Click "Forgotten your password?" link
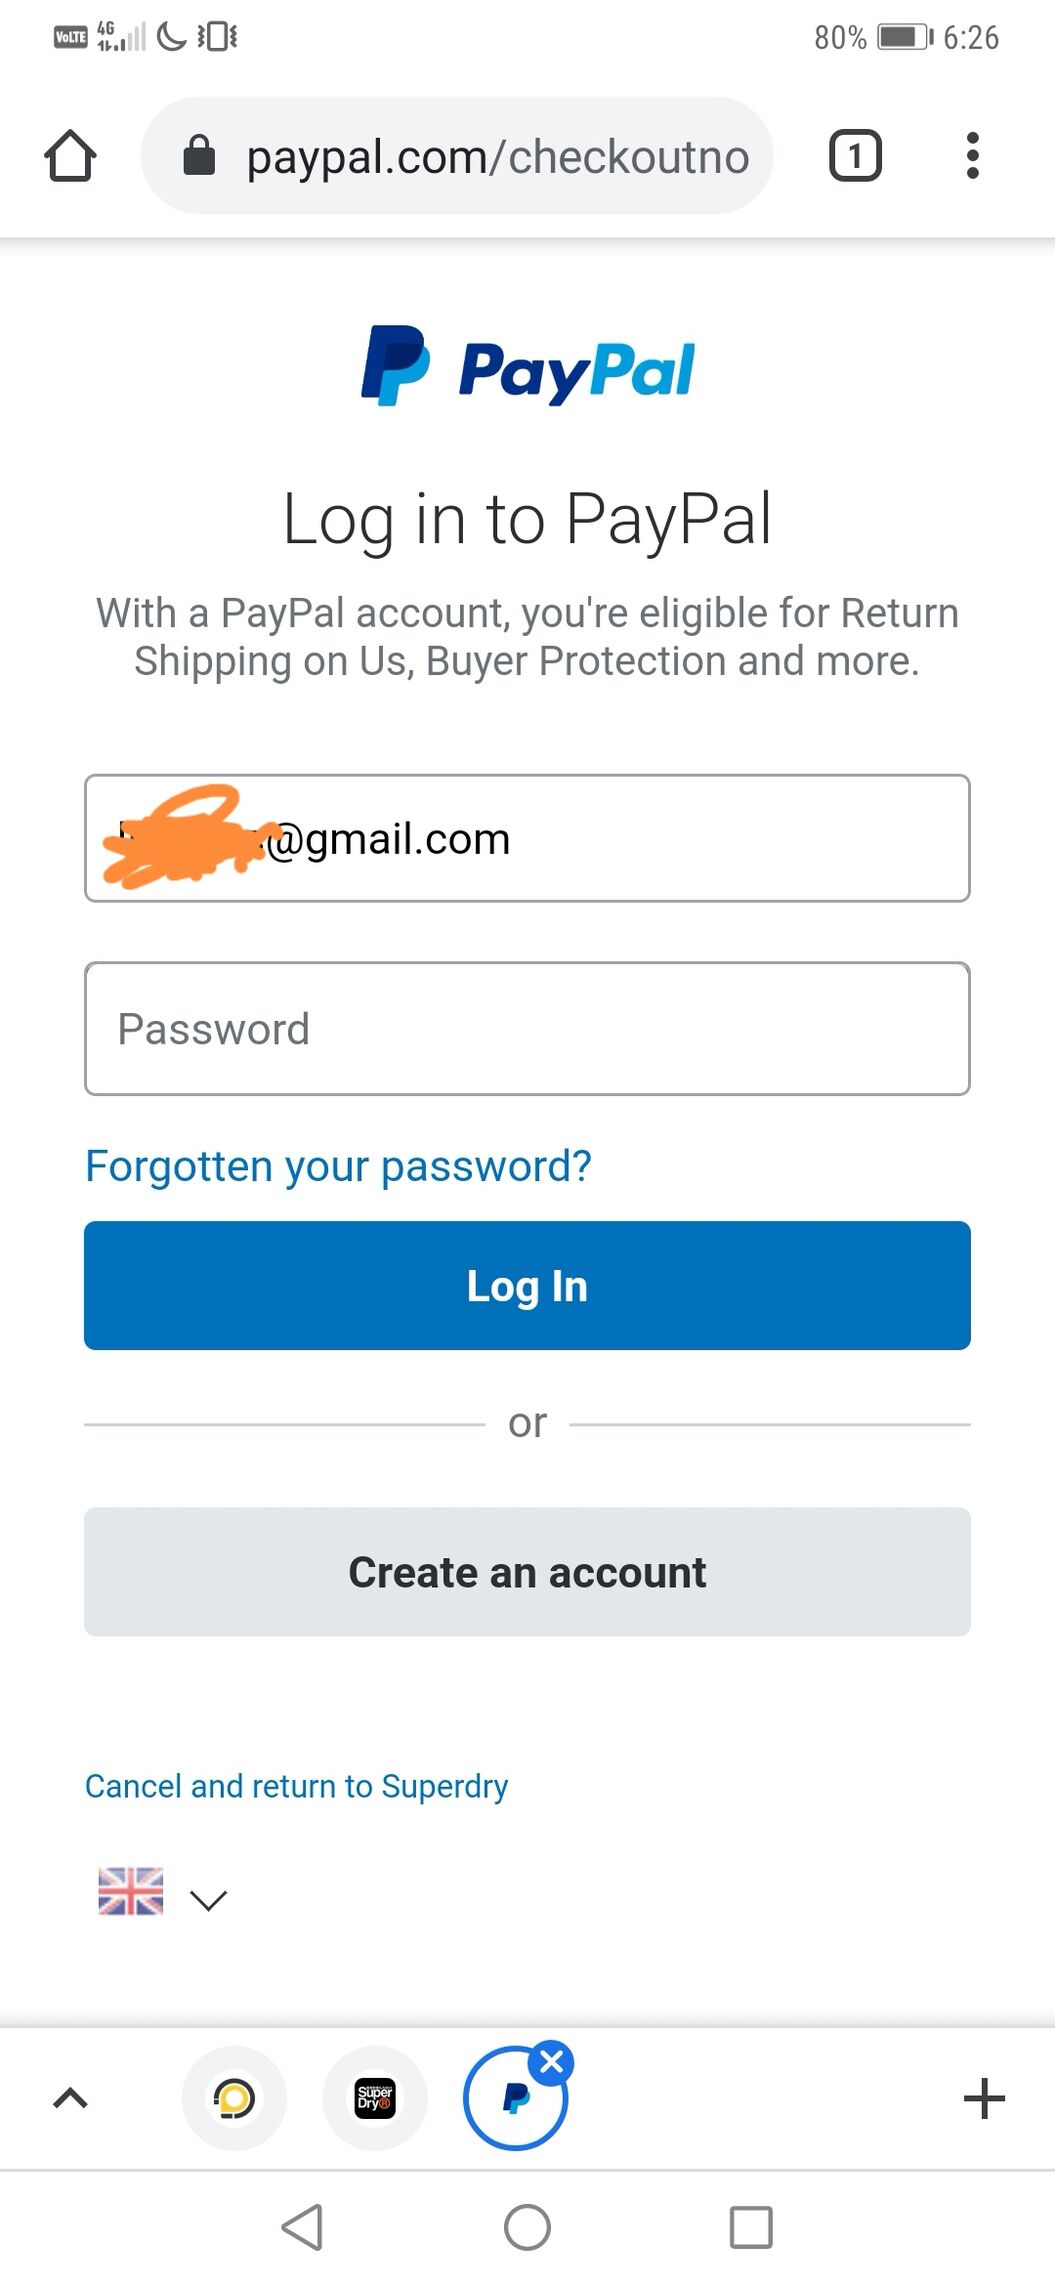Viewport: 1055px width, 2286px height. tap(338, 1166)
